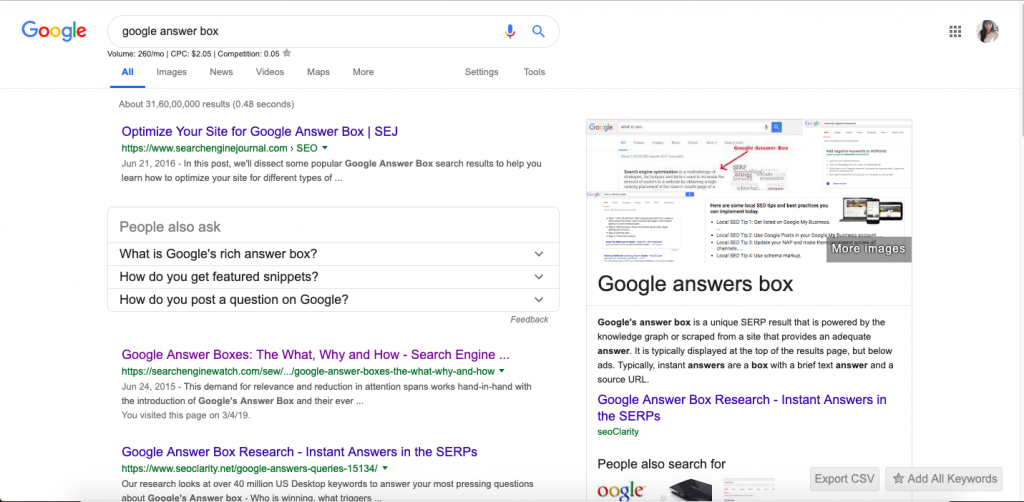Expand What is Google's rich answer box?

333,254
